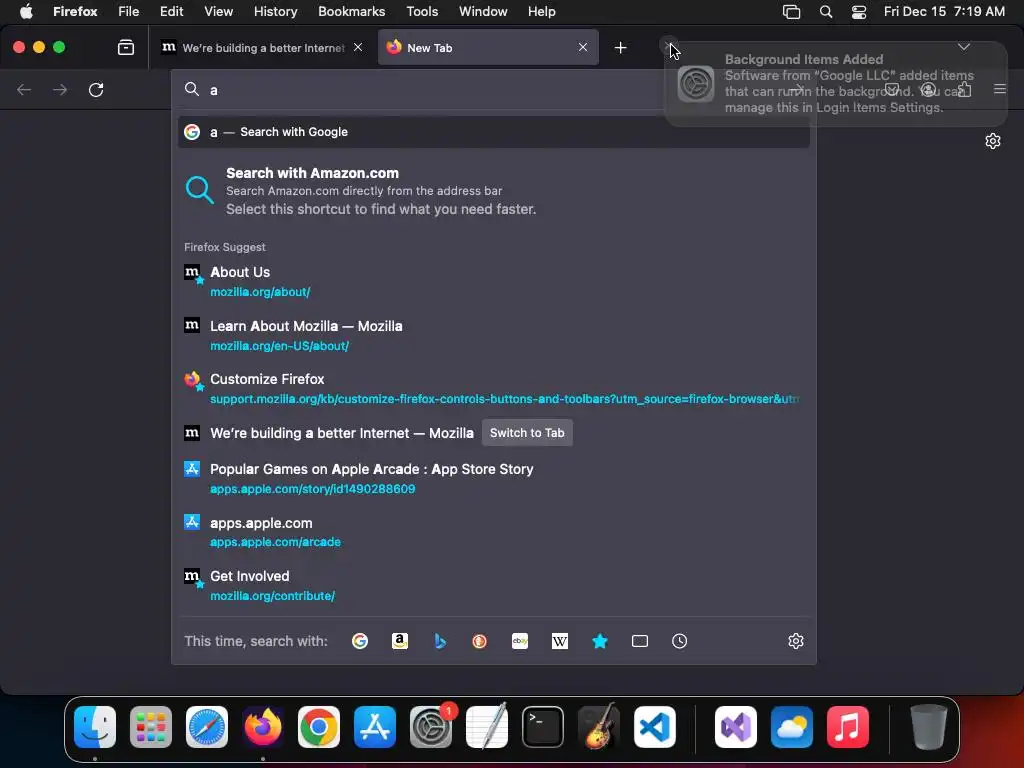Open apps.apple.com/arcade suggestion
Screen dimensions: 1024x768
(494, 532)
